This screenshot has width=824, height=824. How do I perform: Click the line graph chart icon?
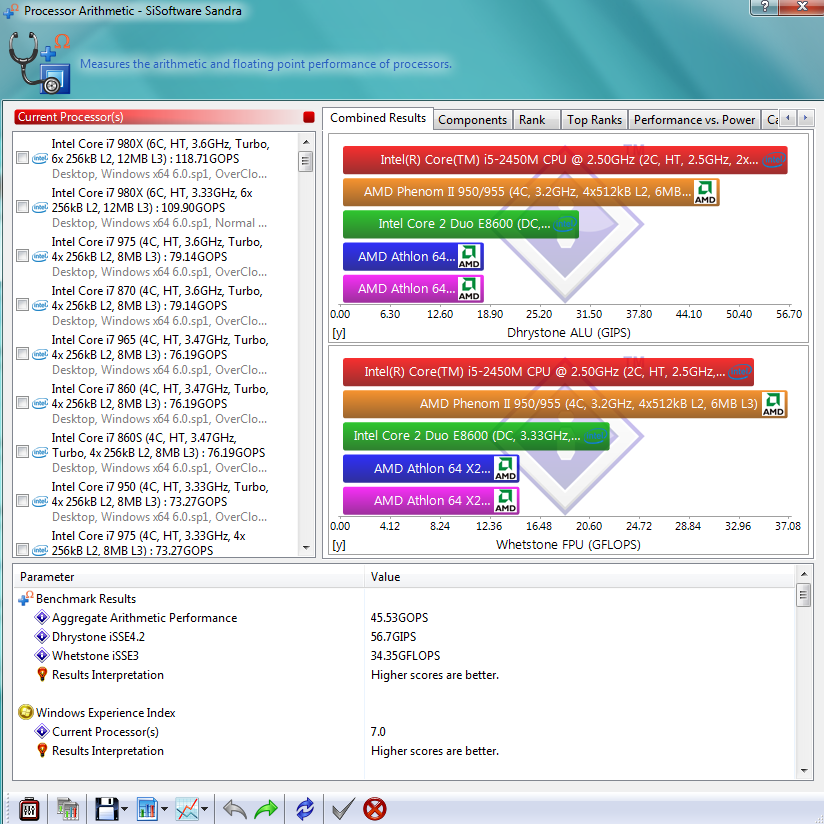pyautogui.click(x=187, y=809)
